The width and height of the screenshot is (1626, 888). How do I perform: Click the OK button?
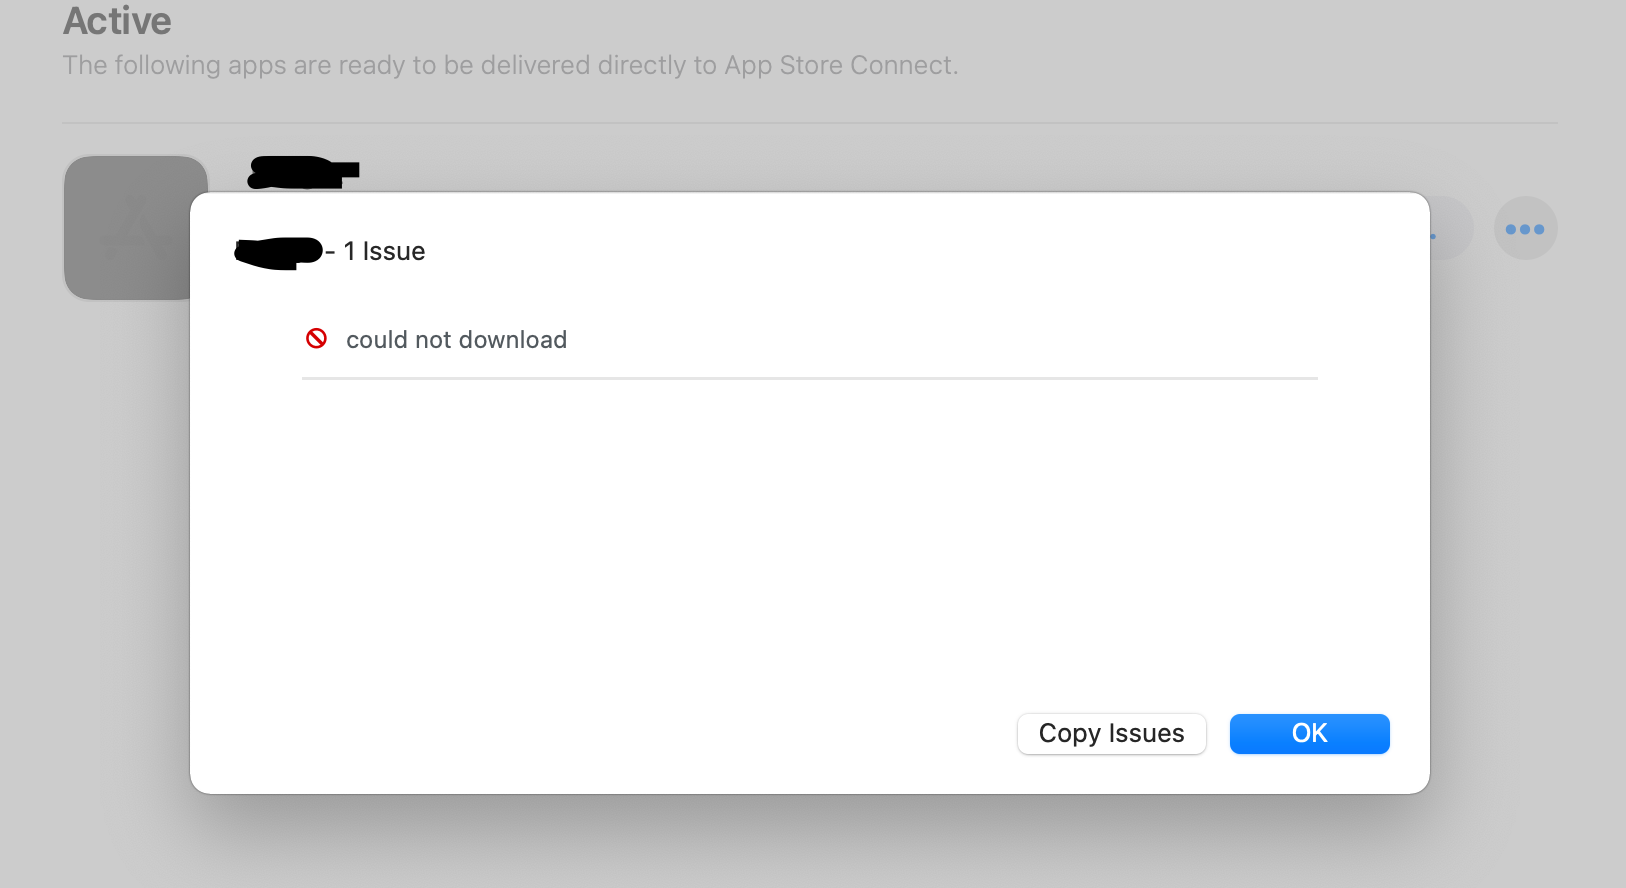click(x=1309, y=734)
